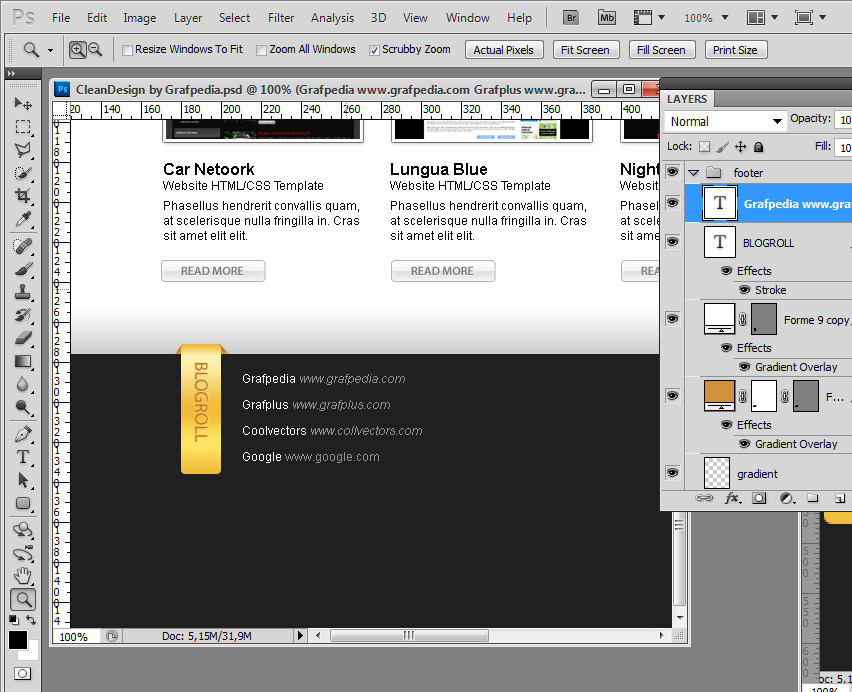The image size is (852, 692).
Task: Reset default foreground and background colors
Action: (x=14, y=620)
